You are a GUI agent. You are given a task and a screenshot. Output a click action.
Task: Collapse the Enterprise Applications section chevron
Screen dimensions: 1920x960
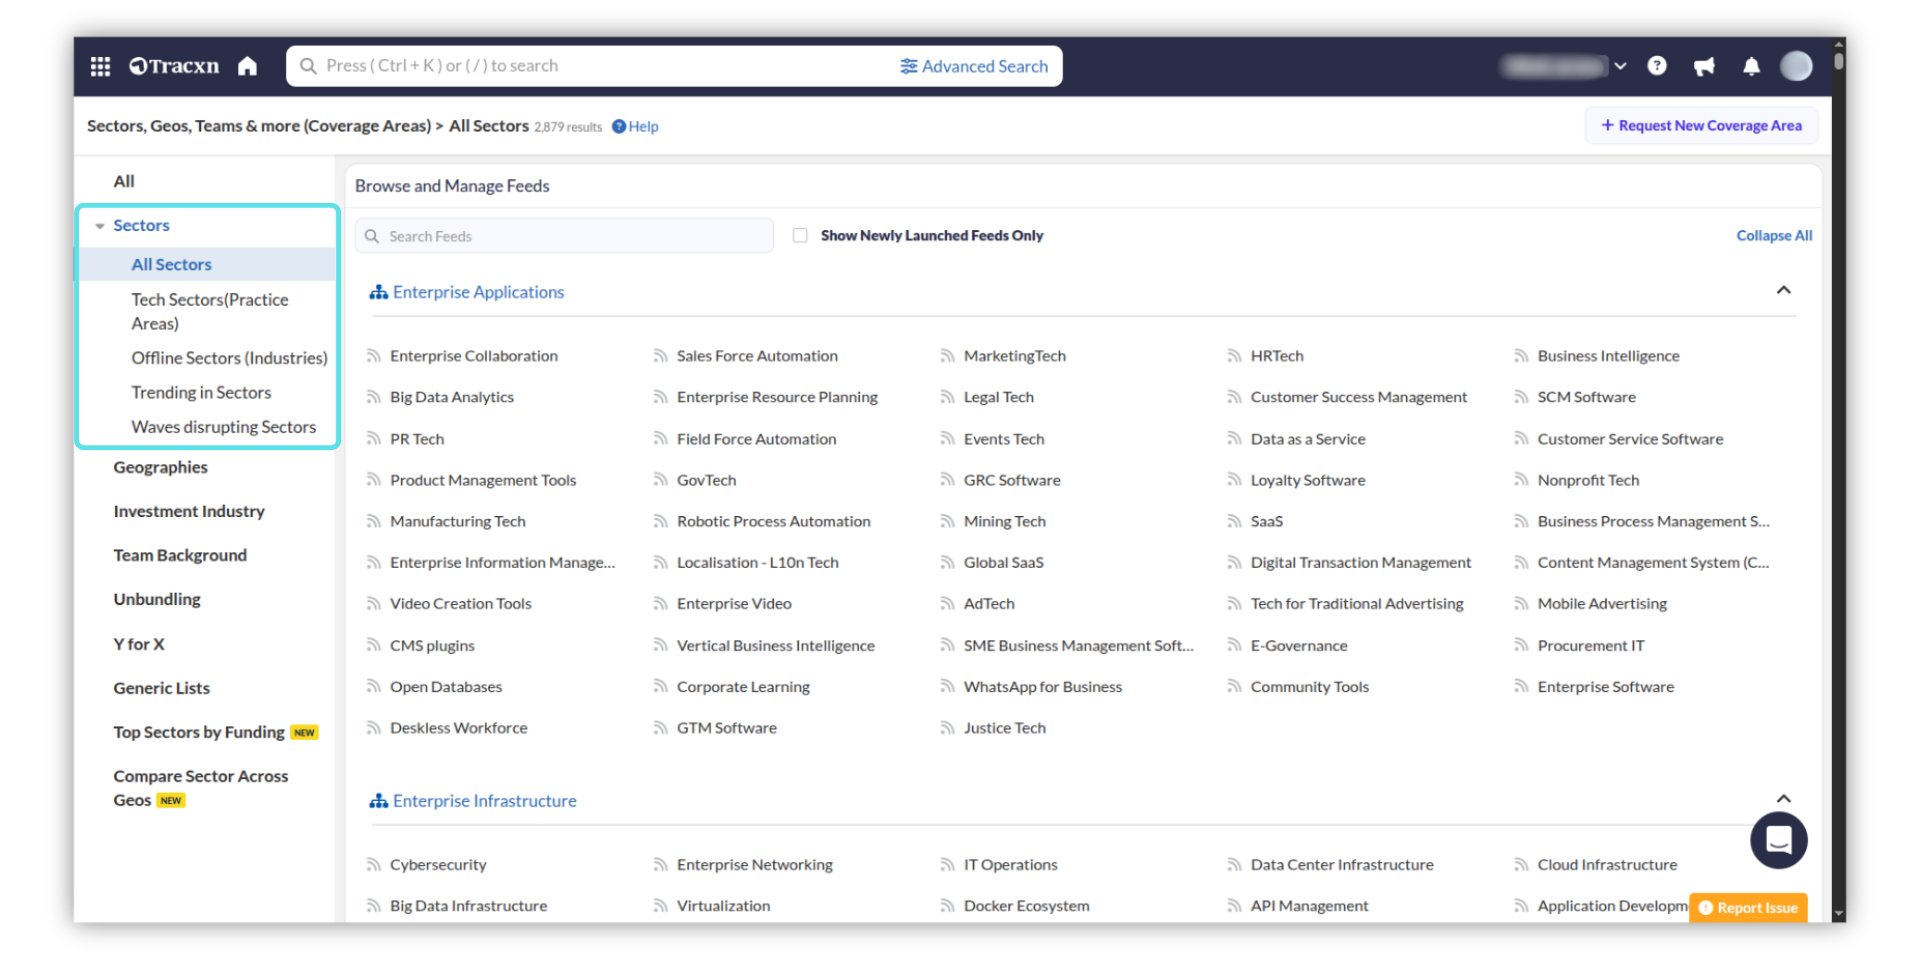click(x=1783, y=291)
